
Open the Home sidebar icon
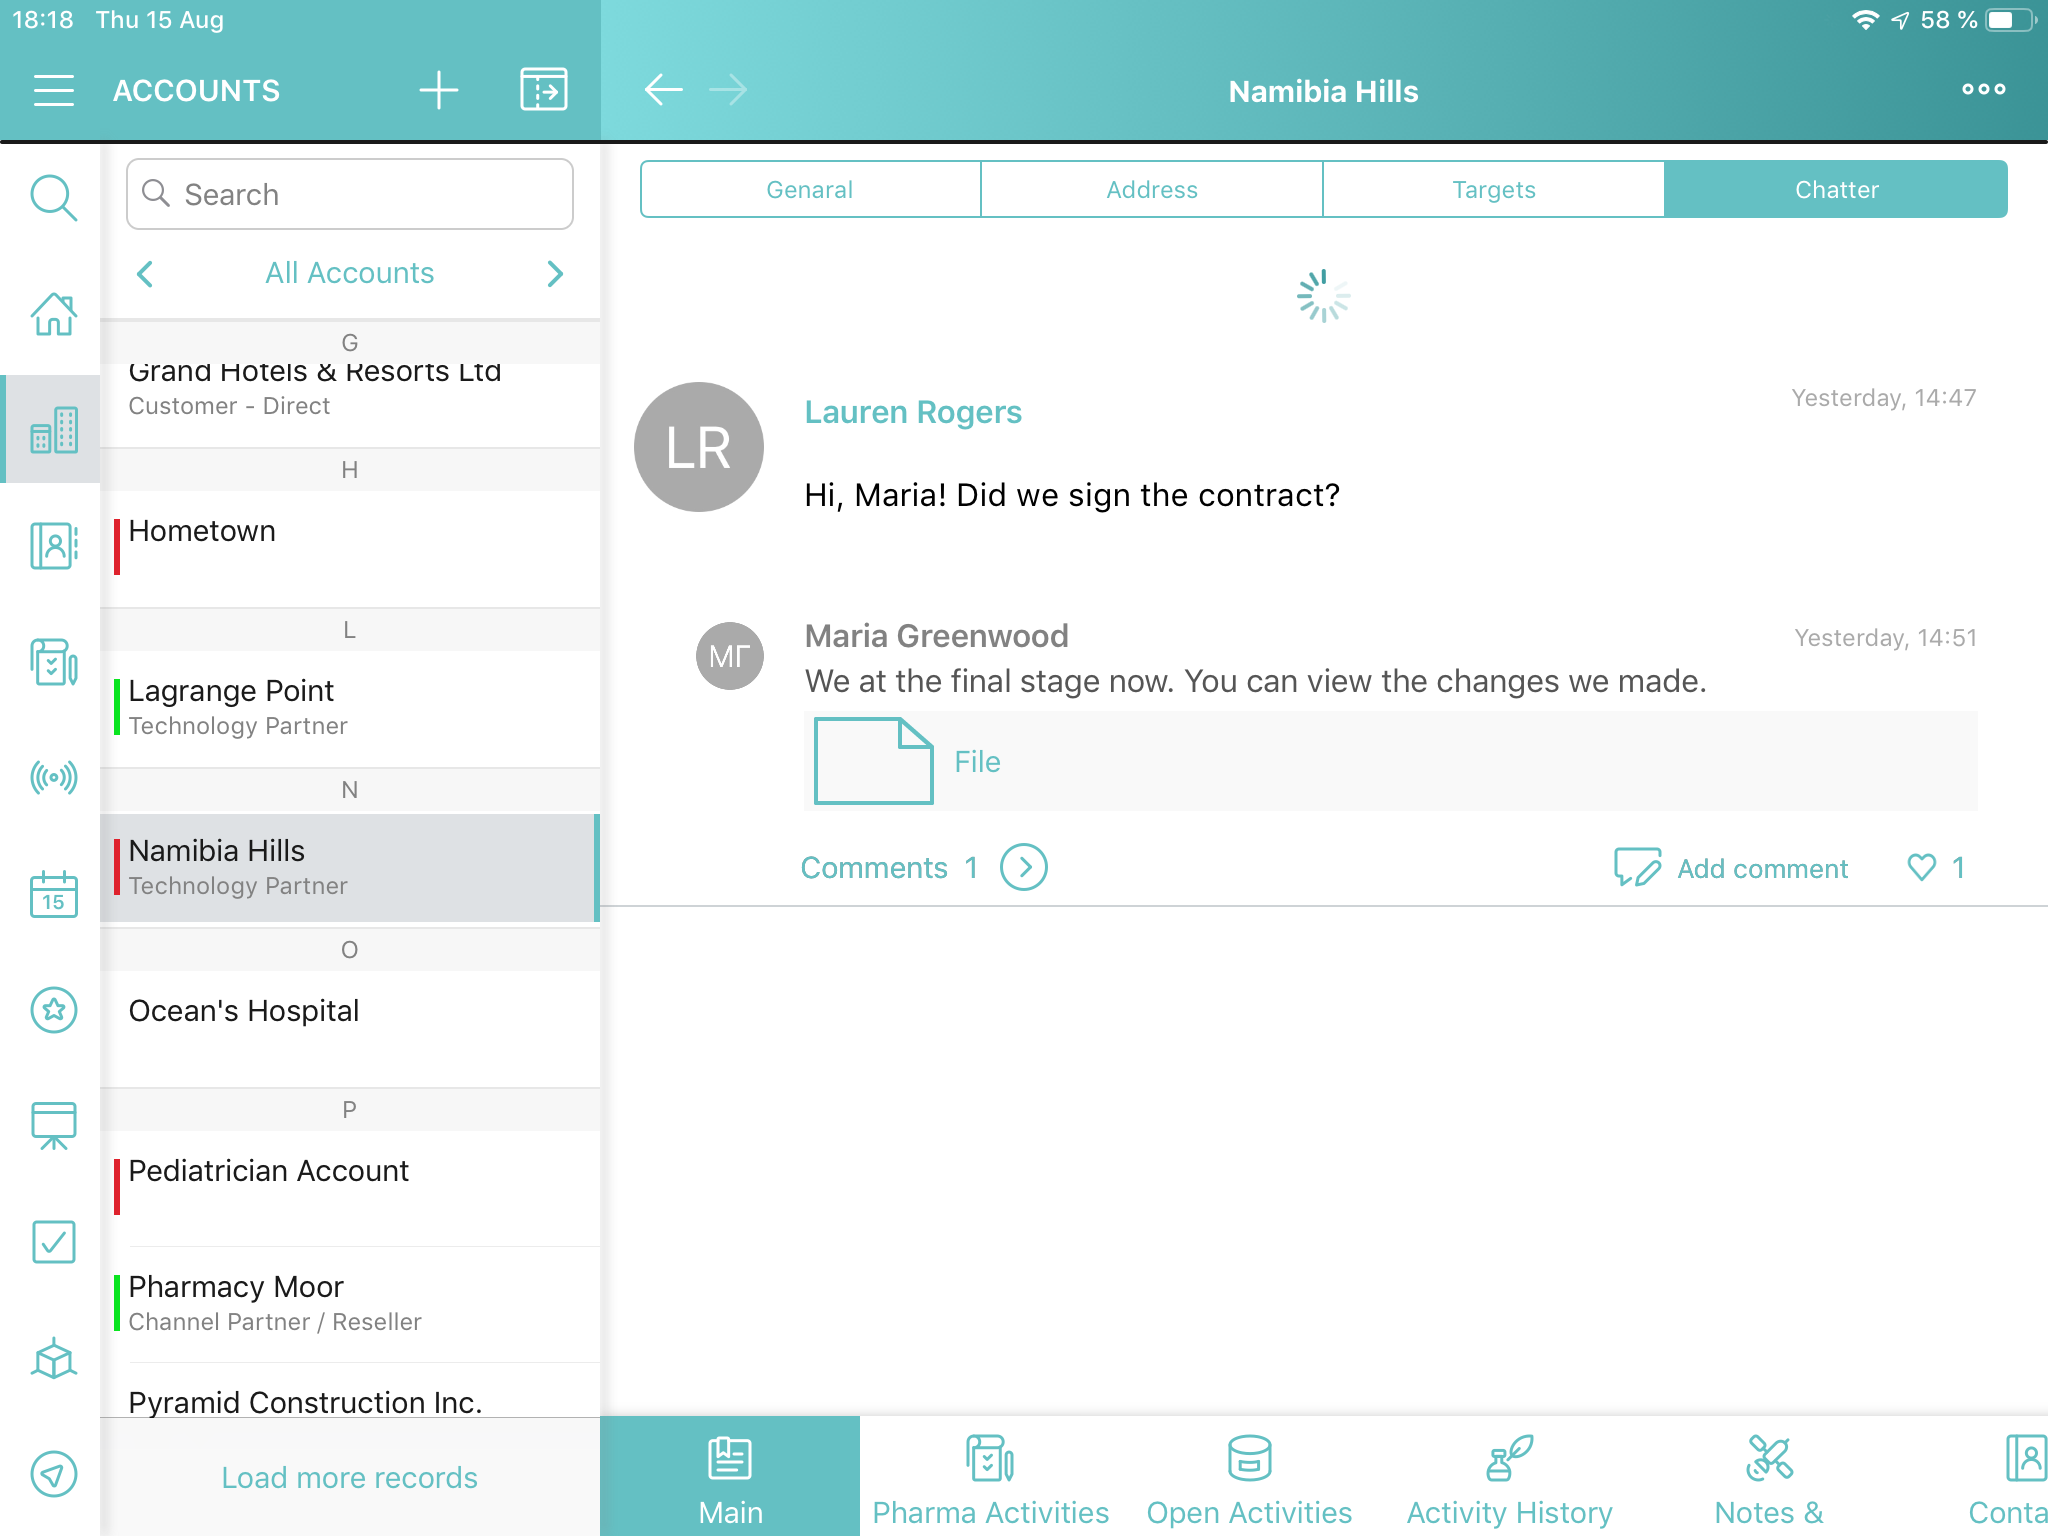pos(53,314)
